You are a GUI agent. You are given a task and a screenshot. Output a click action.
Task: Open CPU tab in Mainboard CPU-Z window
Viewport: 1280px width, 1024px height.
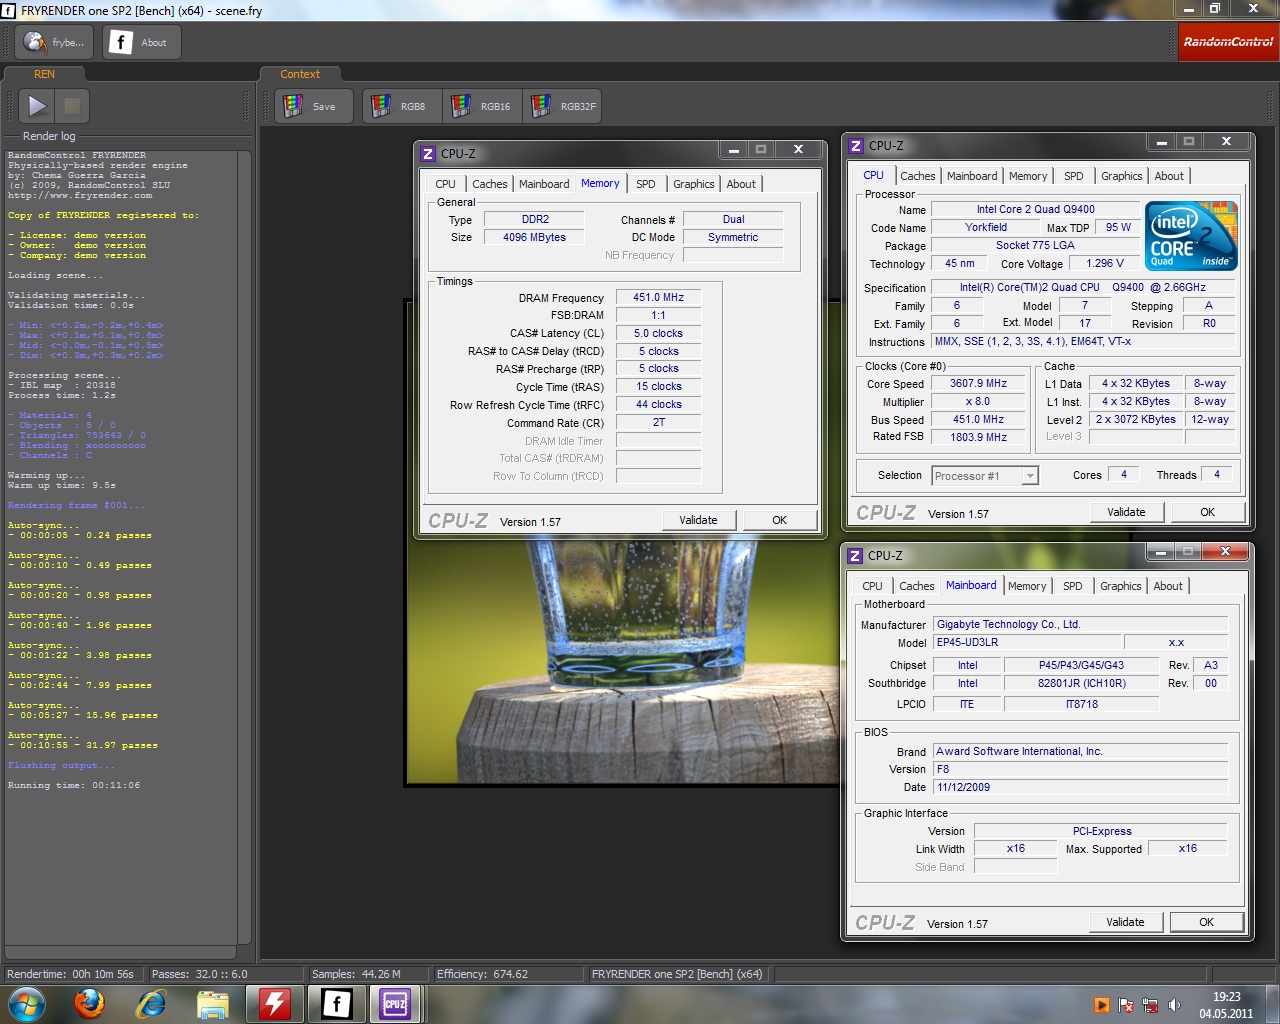tap(872, 586)
